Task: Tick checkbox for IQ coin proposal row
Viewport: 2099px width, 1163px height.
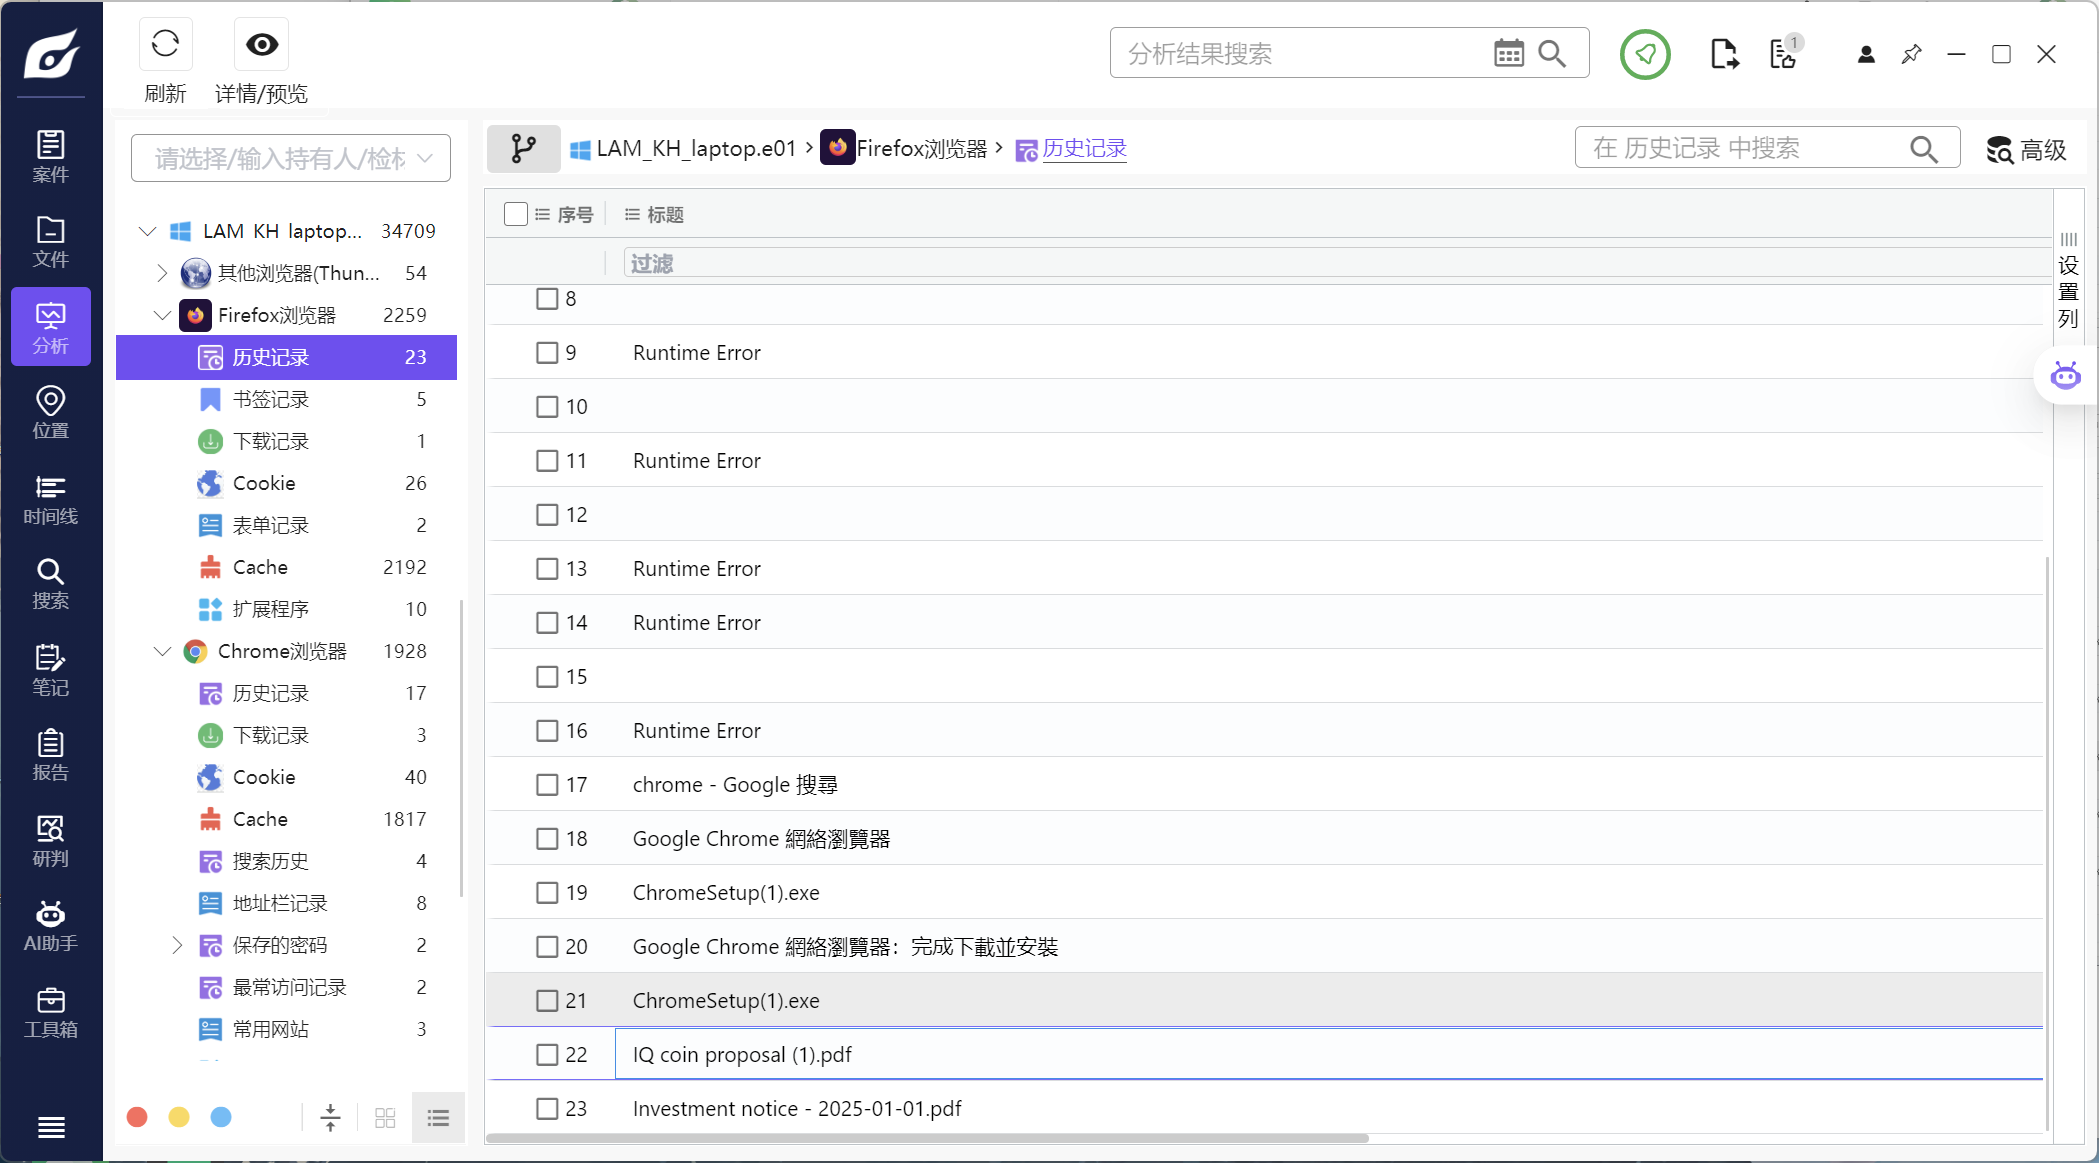Action: pos(547,1055)
